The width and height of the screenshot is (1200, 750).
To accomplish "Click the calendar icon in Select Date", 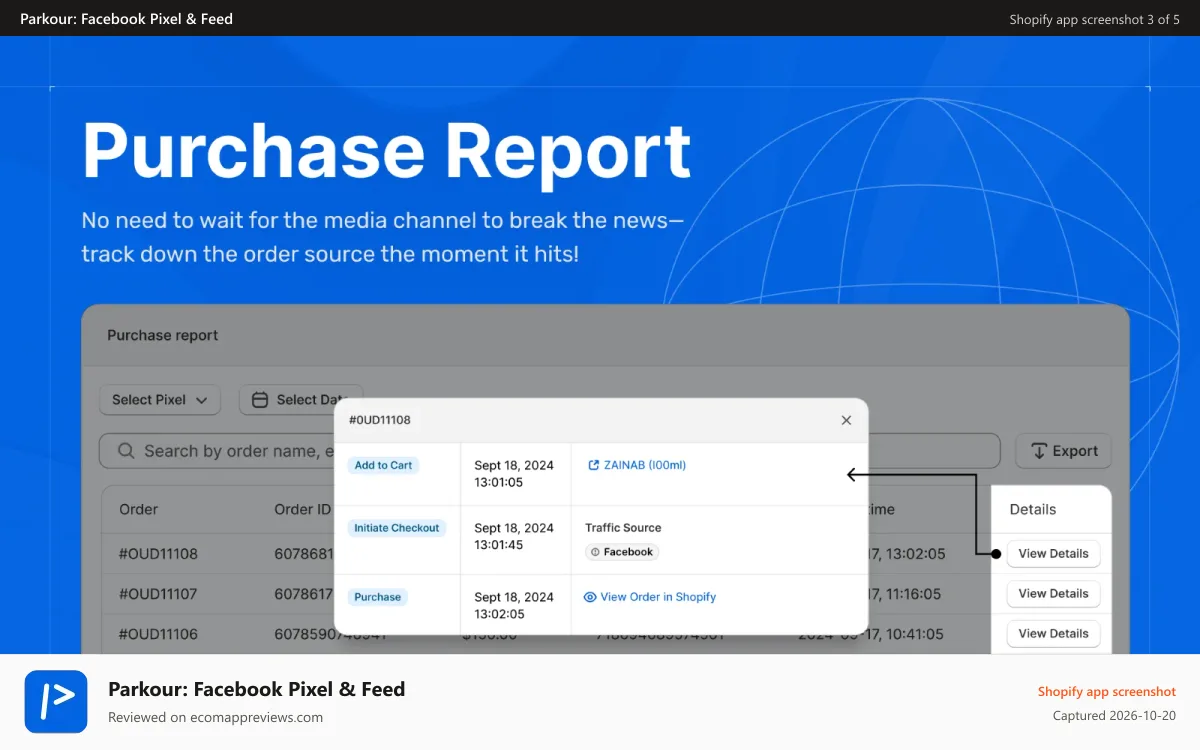I will (x=260, y=400).
